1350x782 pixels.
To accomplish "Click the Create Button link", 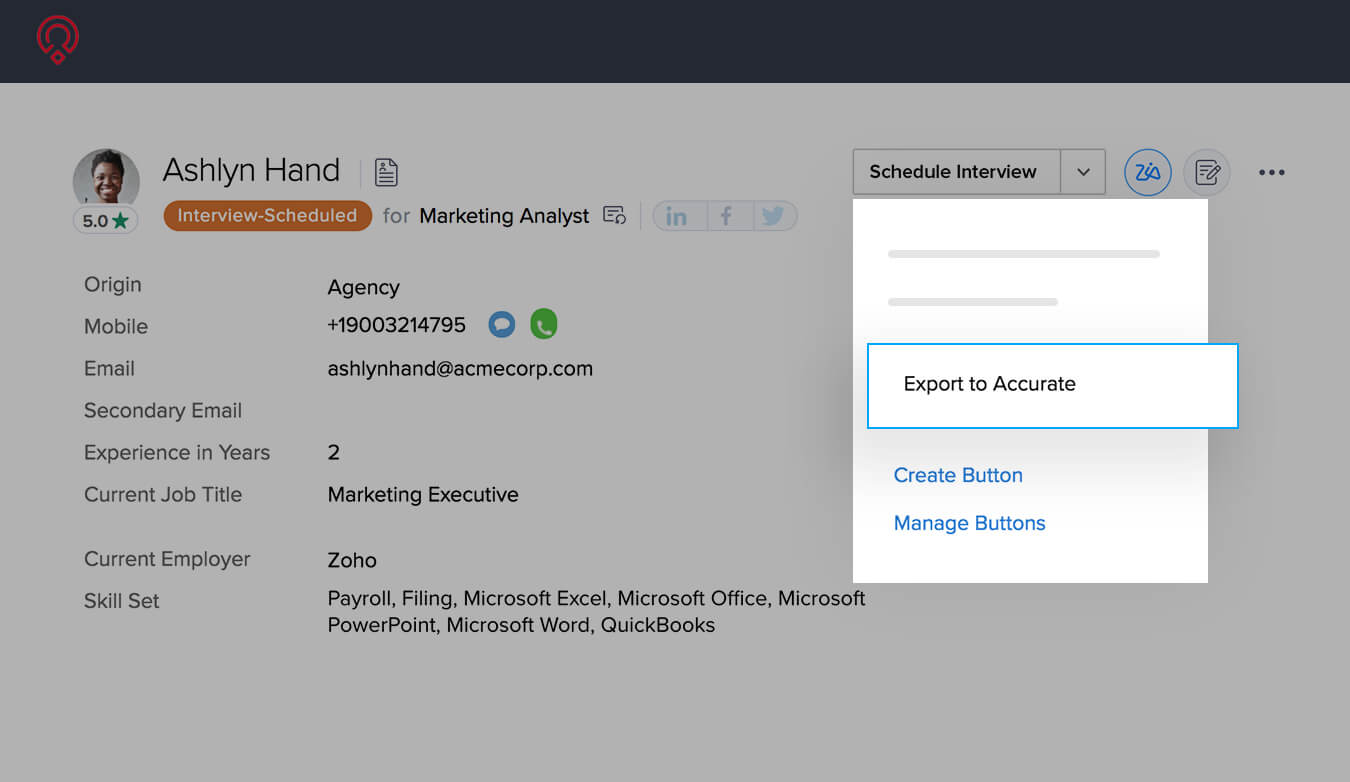I will (x=957, y=476).
